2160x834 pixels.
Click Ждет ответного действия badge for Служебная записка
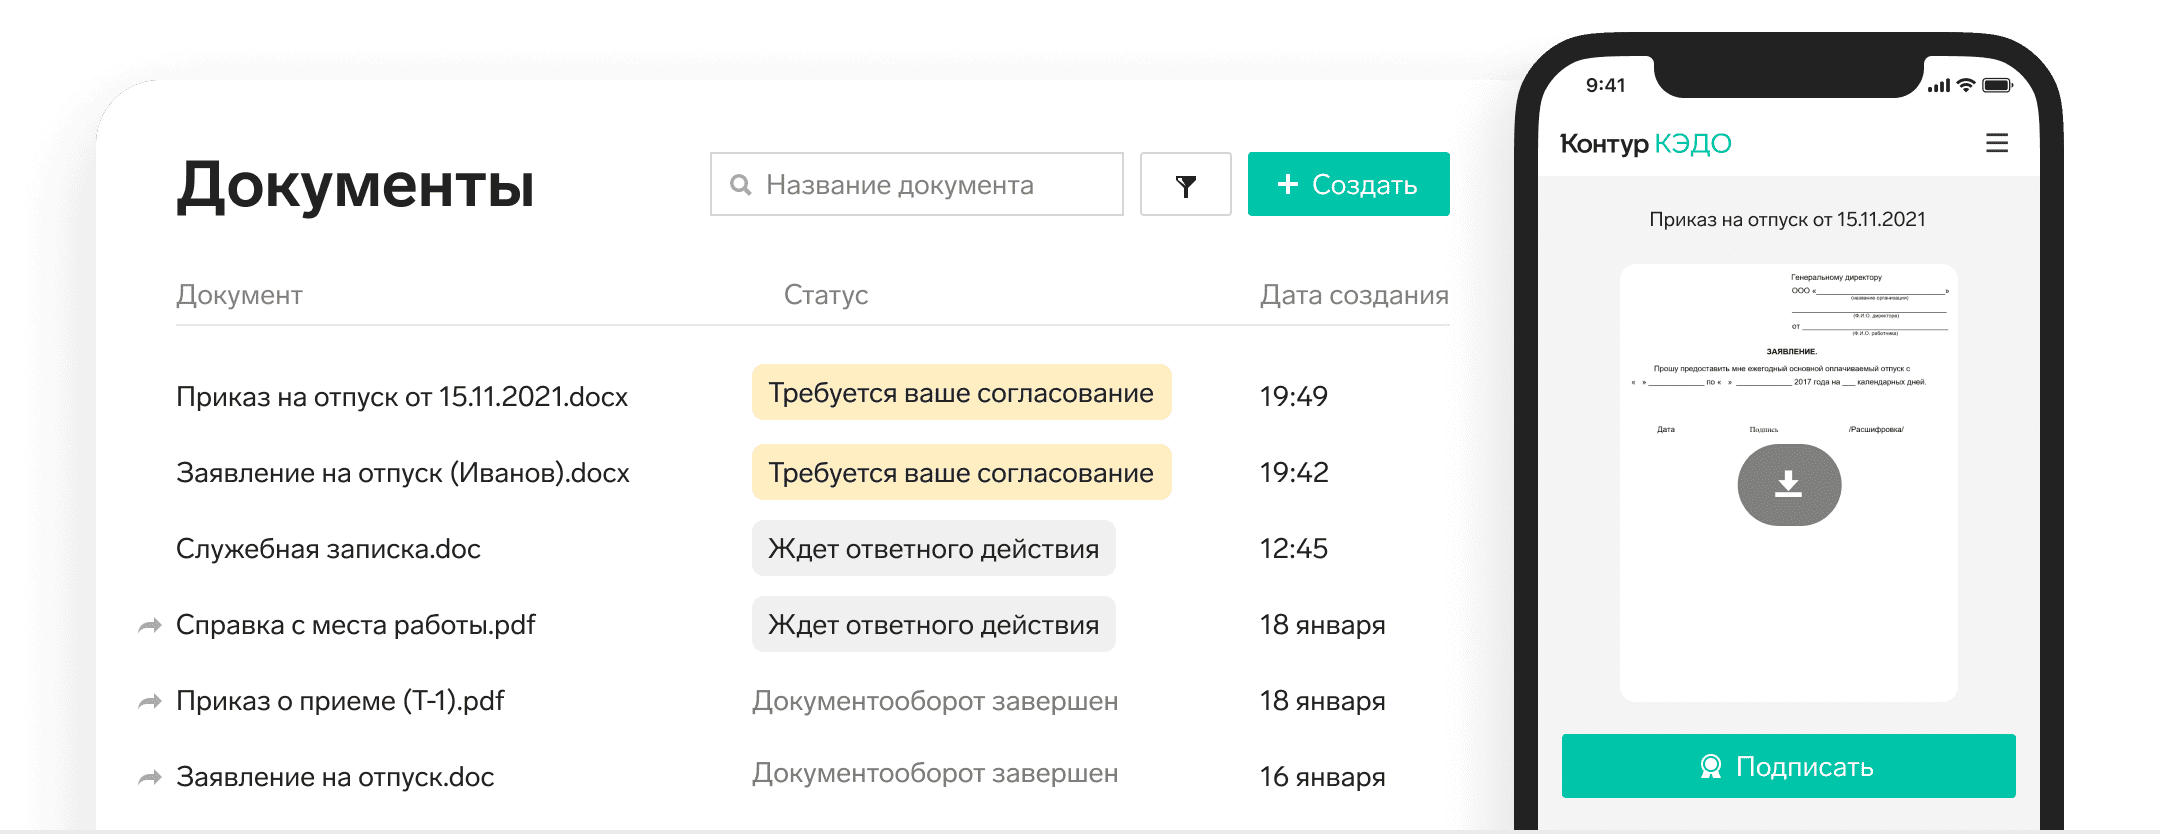click(x=933, y=549)
